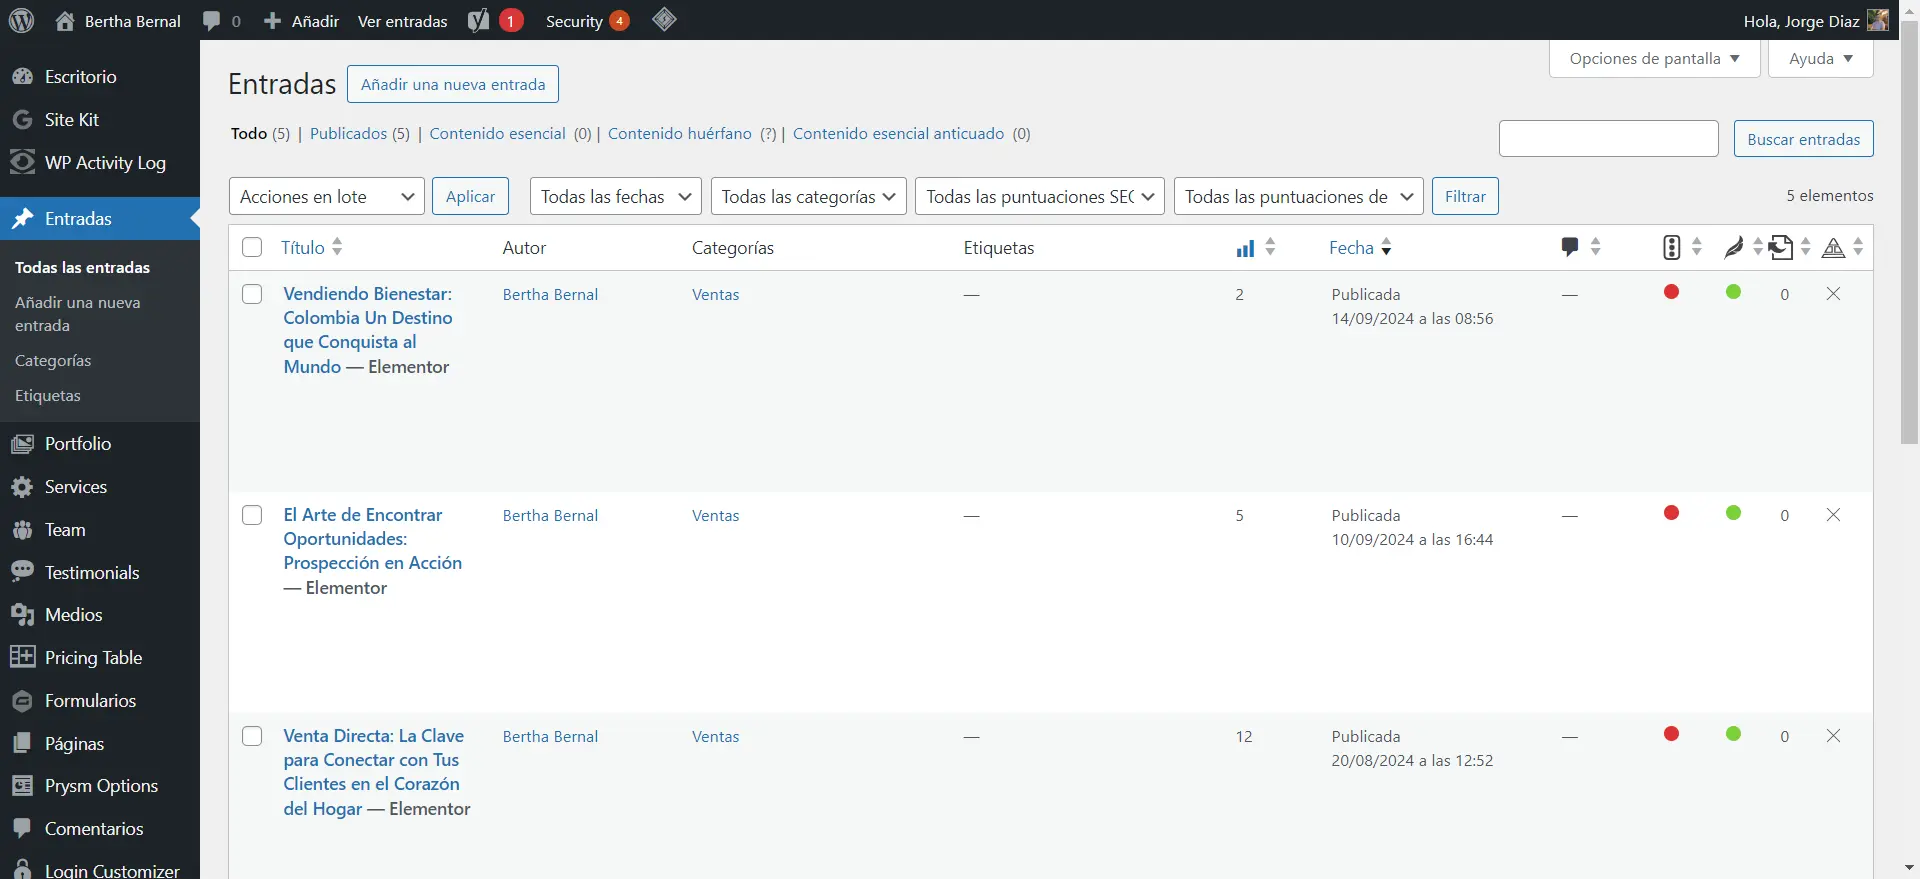Viewport: 1920px width, 879px height.
Task: Sort by the comments bubble column icon
Action: (1570, 247)
